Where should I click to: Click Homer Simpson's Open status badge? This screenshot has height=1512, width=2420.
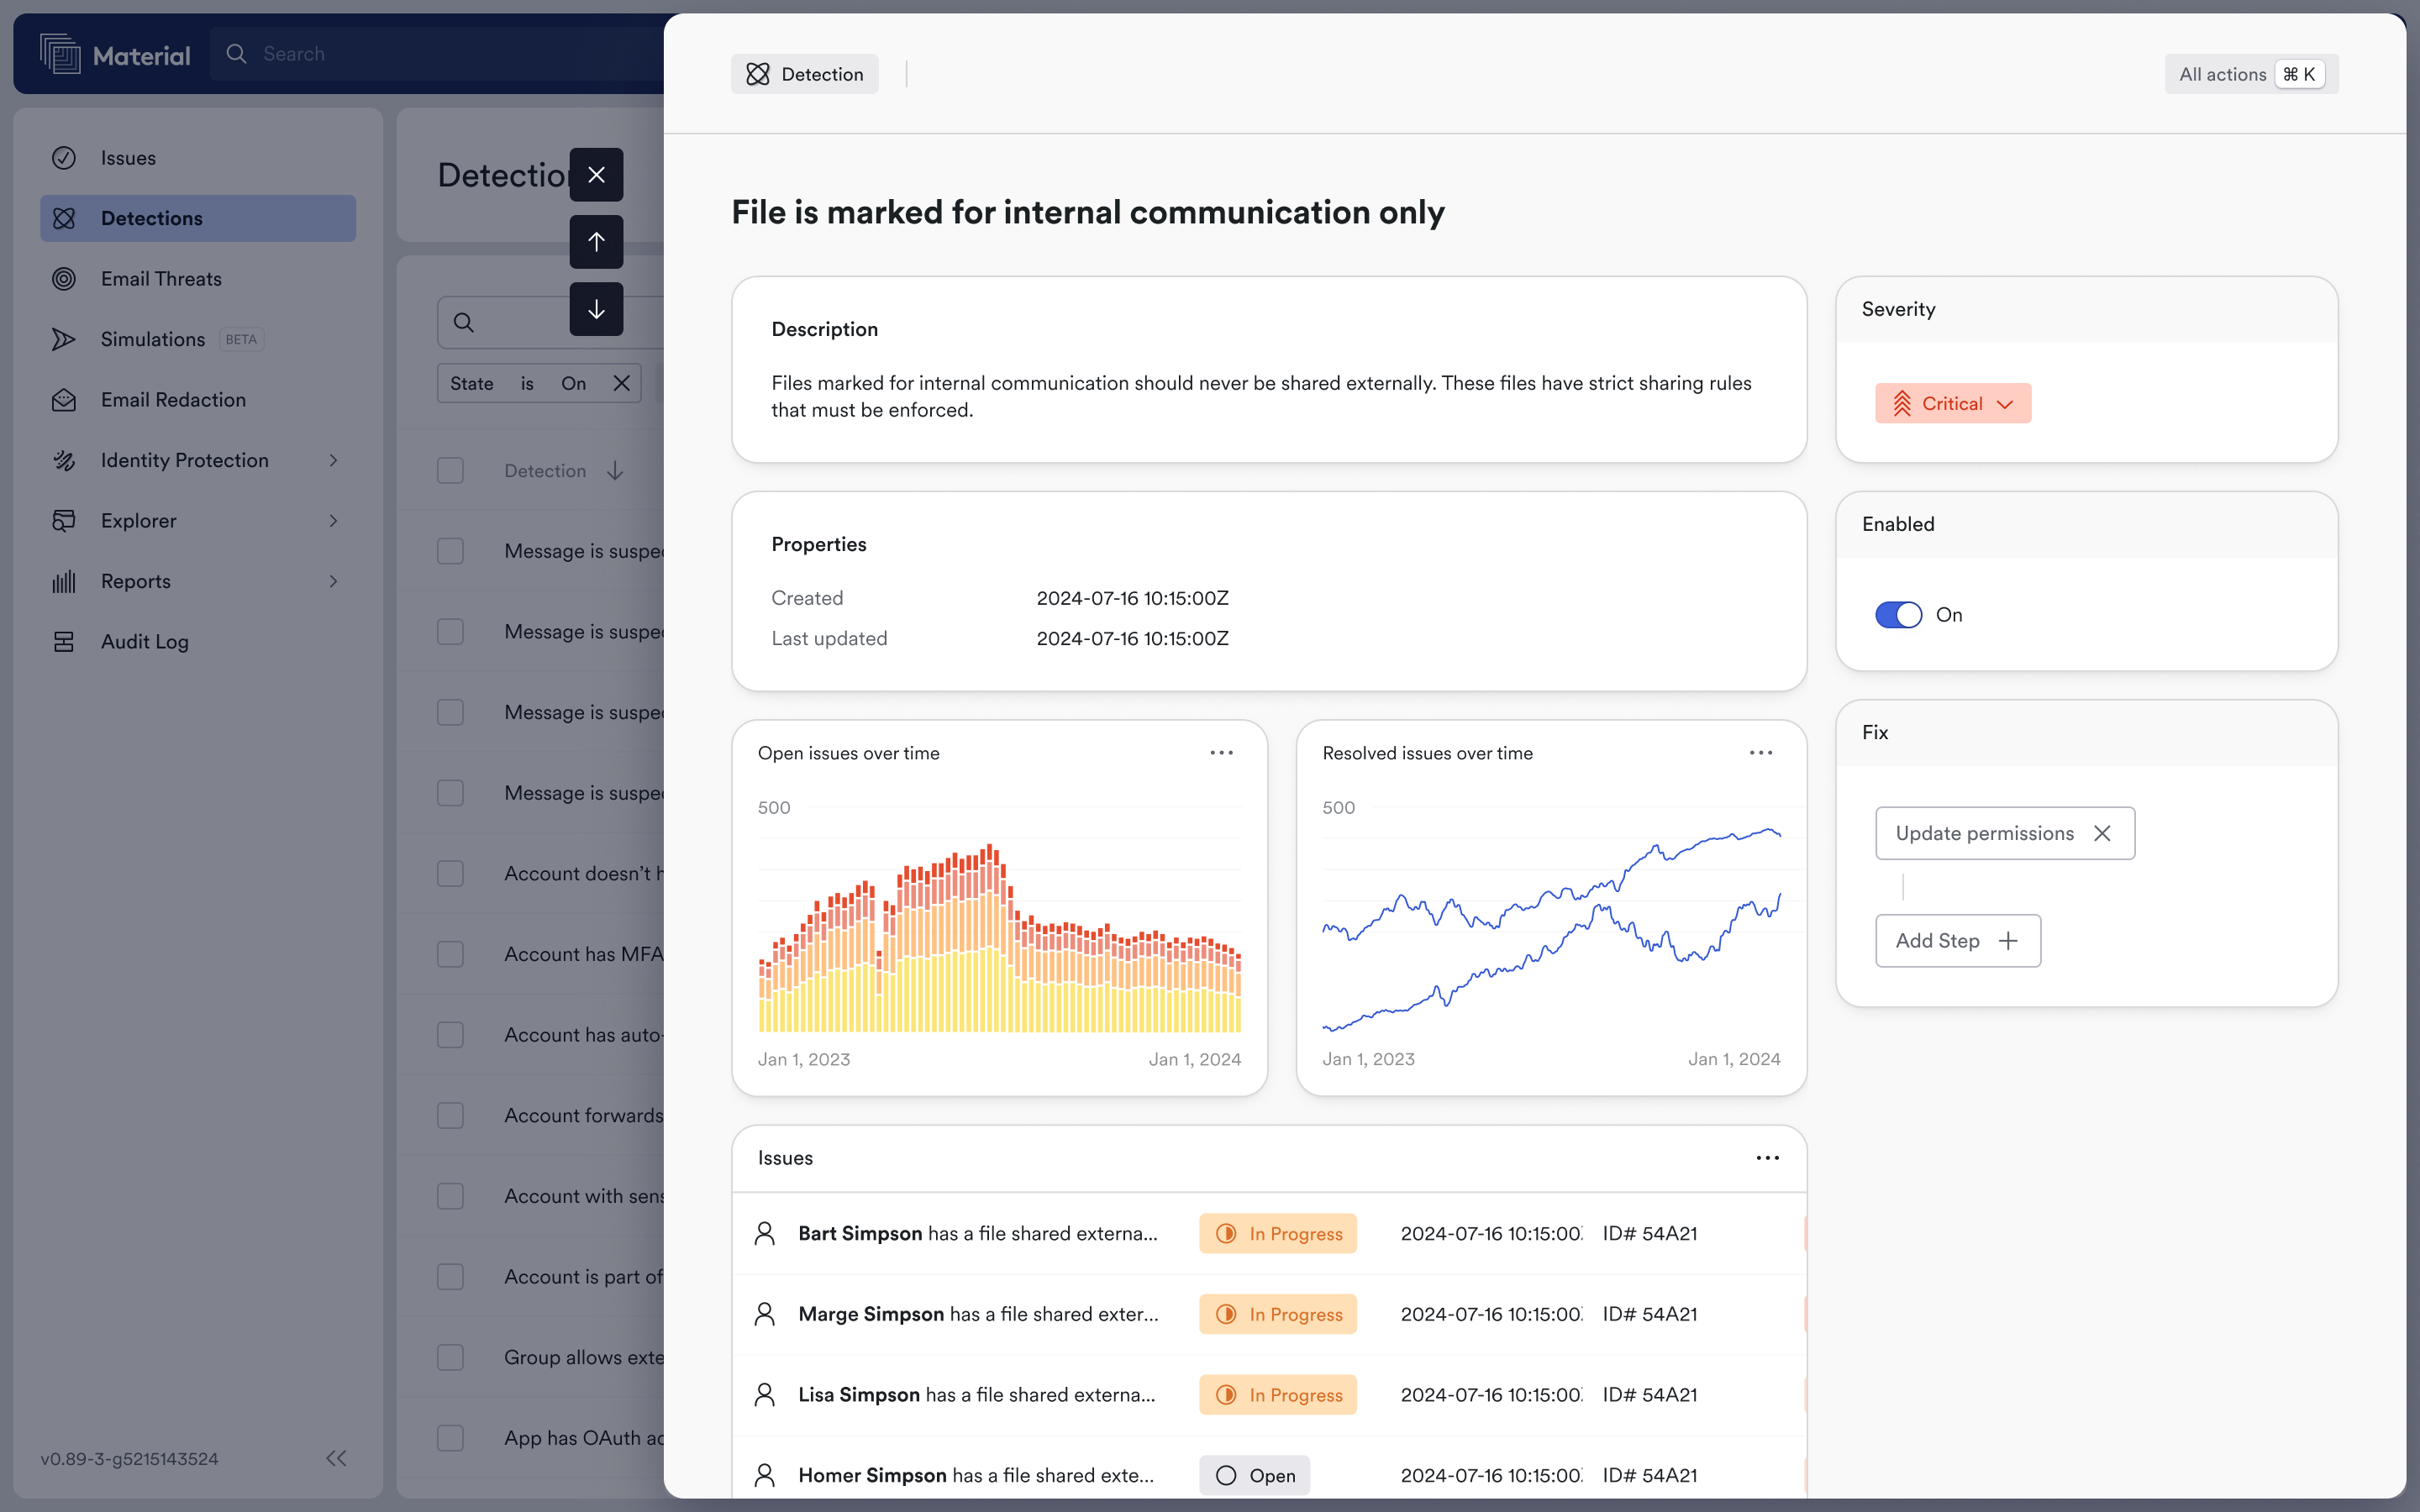point(1254,1475)
